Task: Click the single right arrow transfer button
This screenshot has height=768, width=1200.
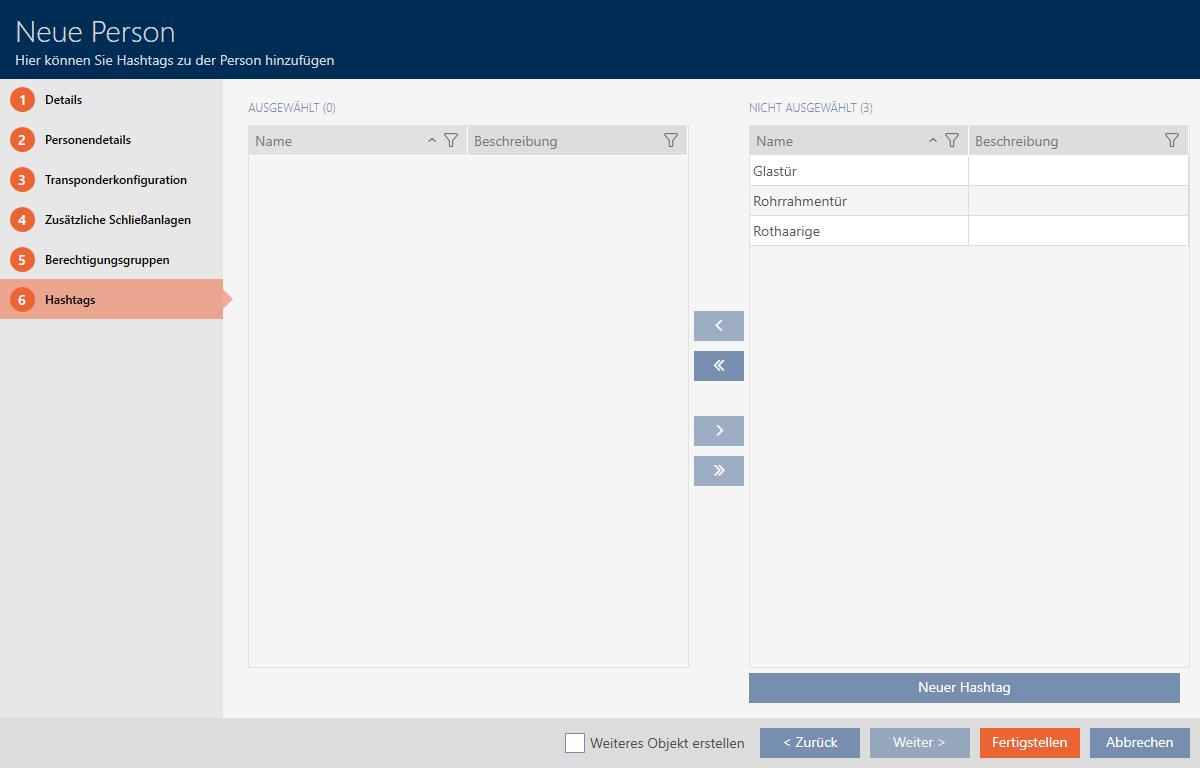Action: (x=718, y=431)
